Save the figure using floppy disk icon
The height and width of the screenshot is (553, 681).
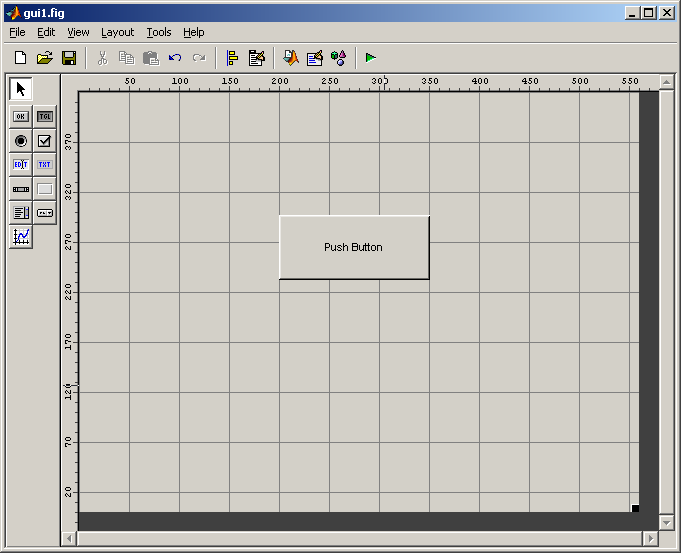pyautogui.click(x=69, y=58)
